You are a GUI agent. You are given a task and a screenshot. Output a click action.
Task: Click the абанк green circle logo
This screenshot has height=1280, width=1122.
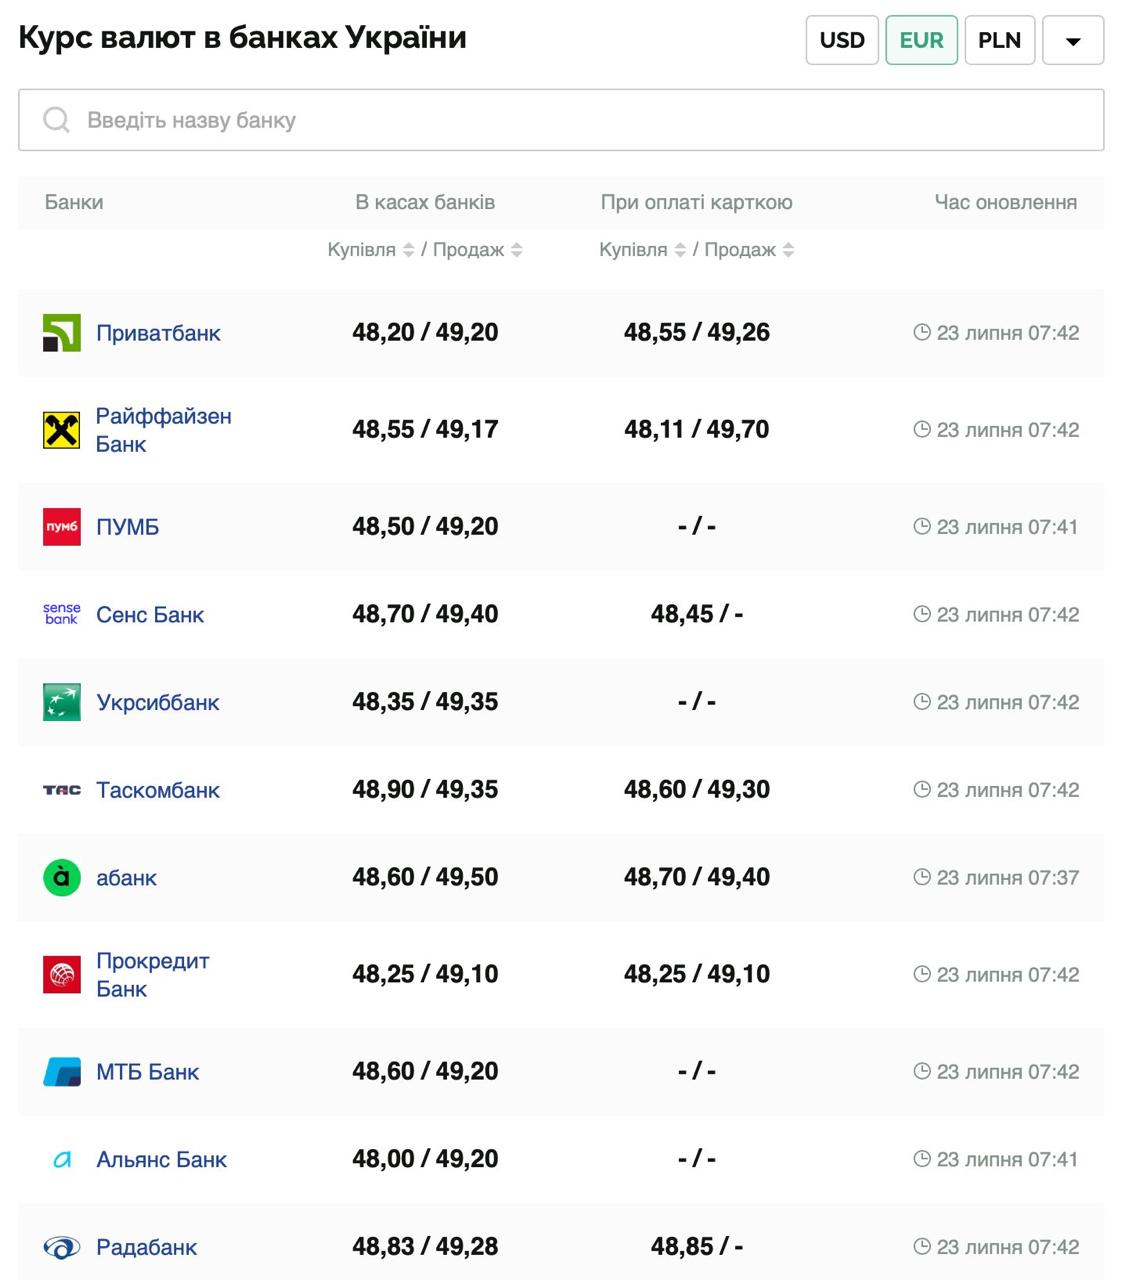pos(61,878)
